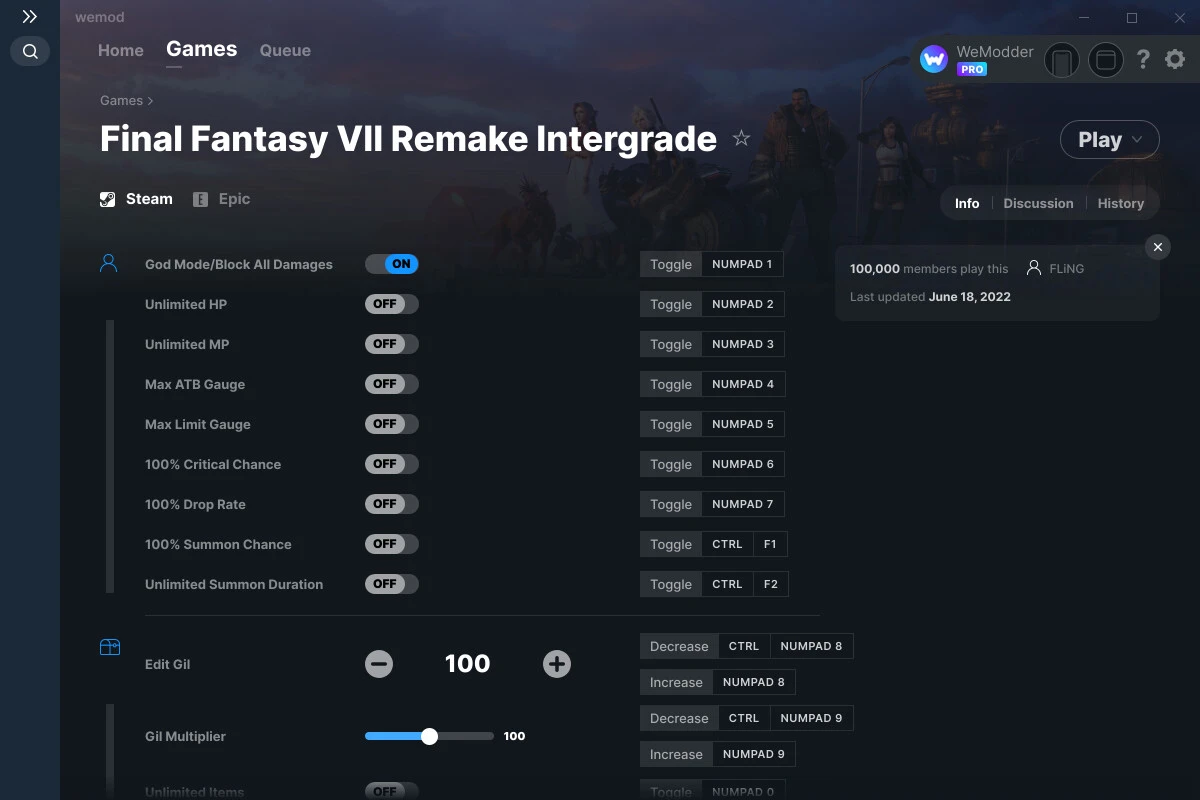Click the Toggle button for Max ATB Gauge
The image size is (1200, 800).
click(x=670, y=383)
